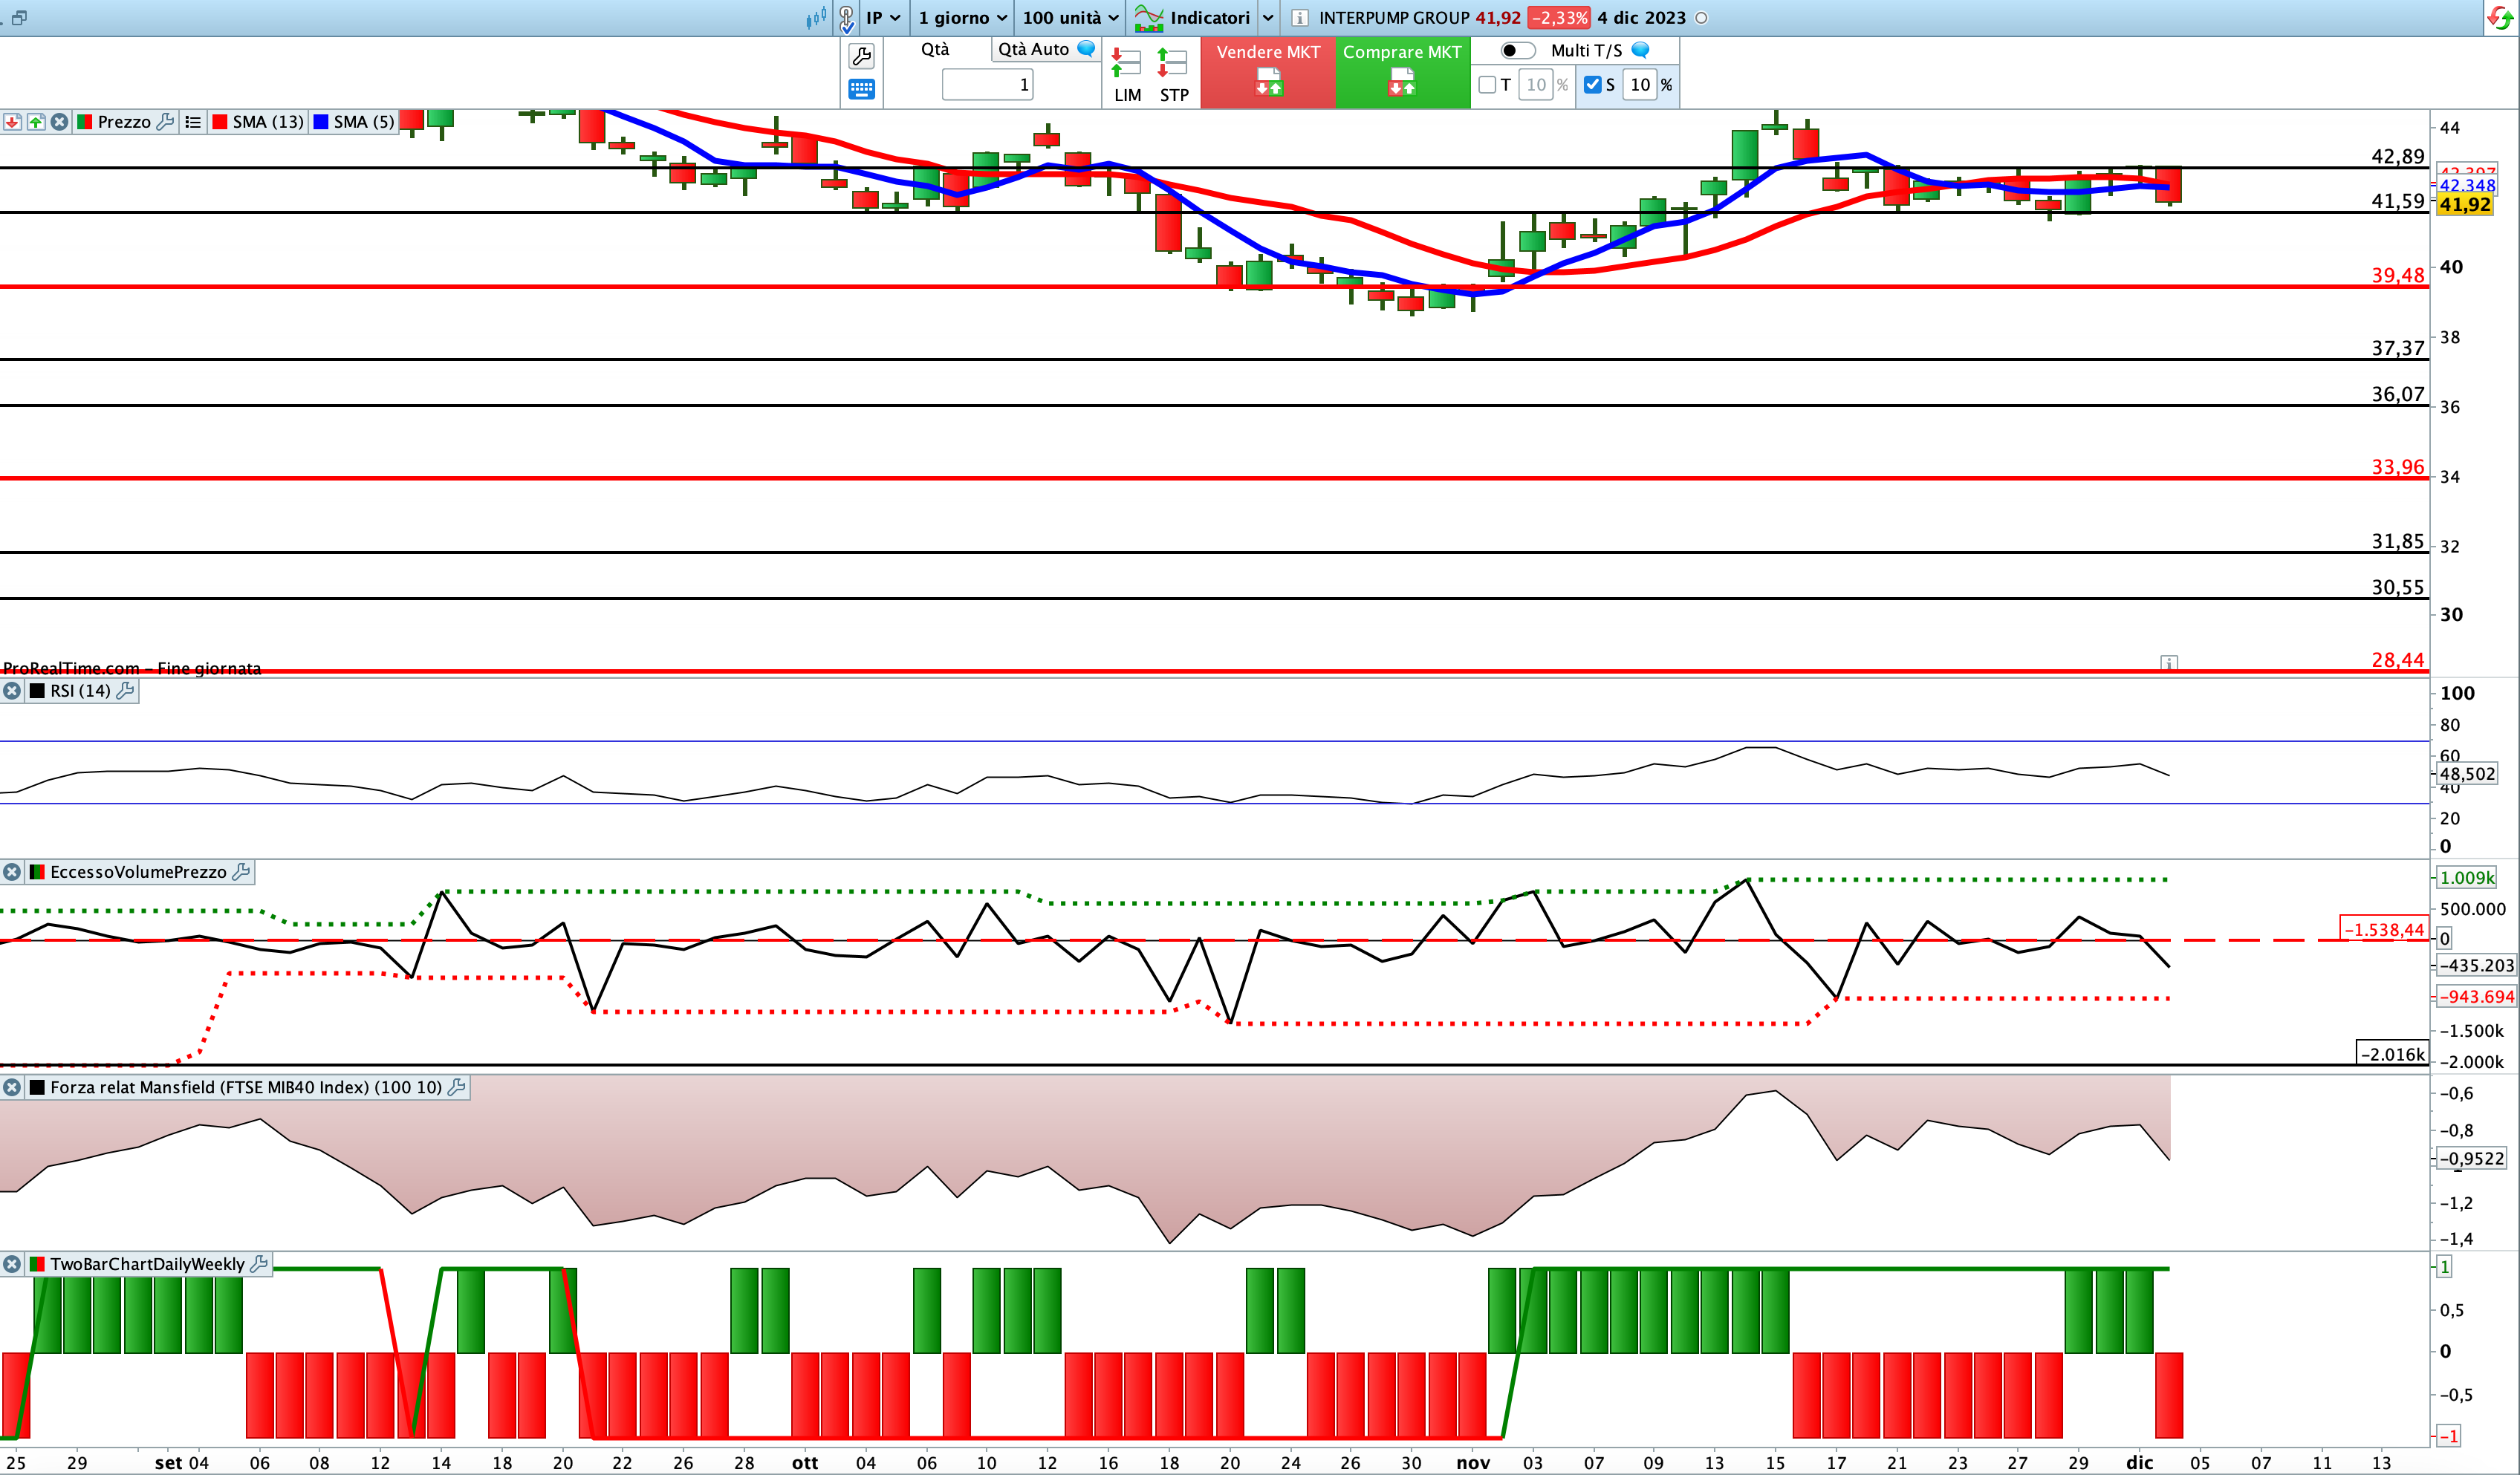
Task: Click the small info icon above 28,44 line
Action: pos(2169,663)
